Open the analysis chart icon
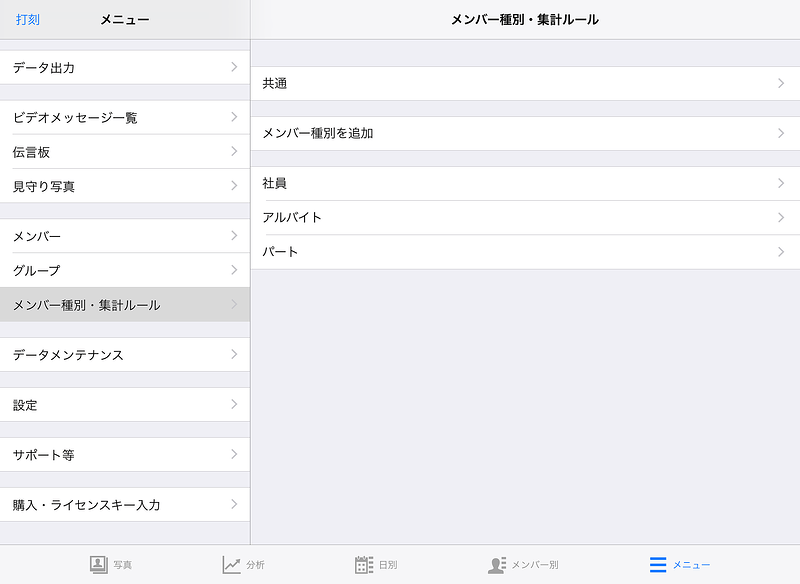 pyautogui.click(x=232, y=564)
